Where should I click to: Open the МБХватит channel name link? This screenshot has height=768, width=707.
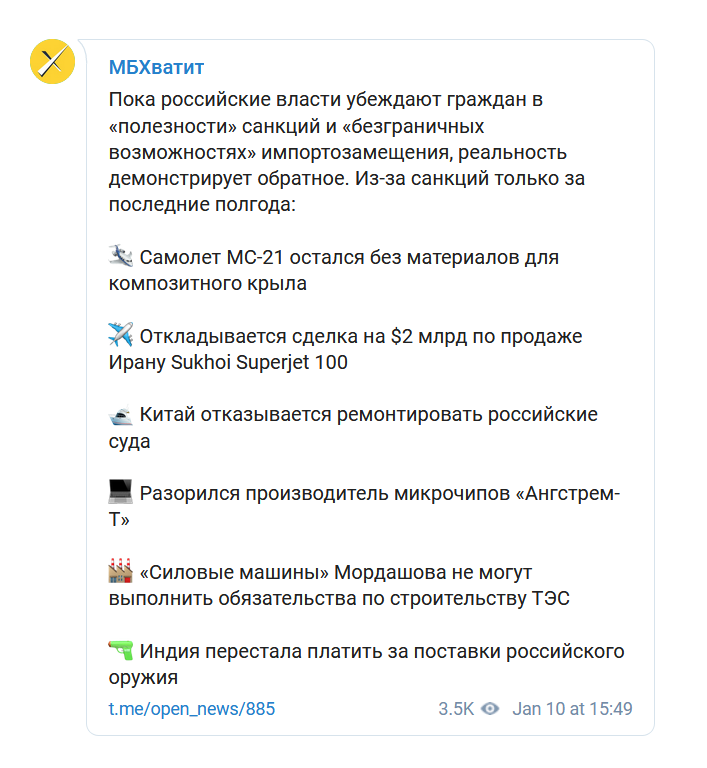click(156, 67)
